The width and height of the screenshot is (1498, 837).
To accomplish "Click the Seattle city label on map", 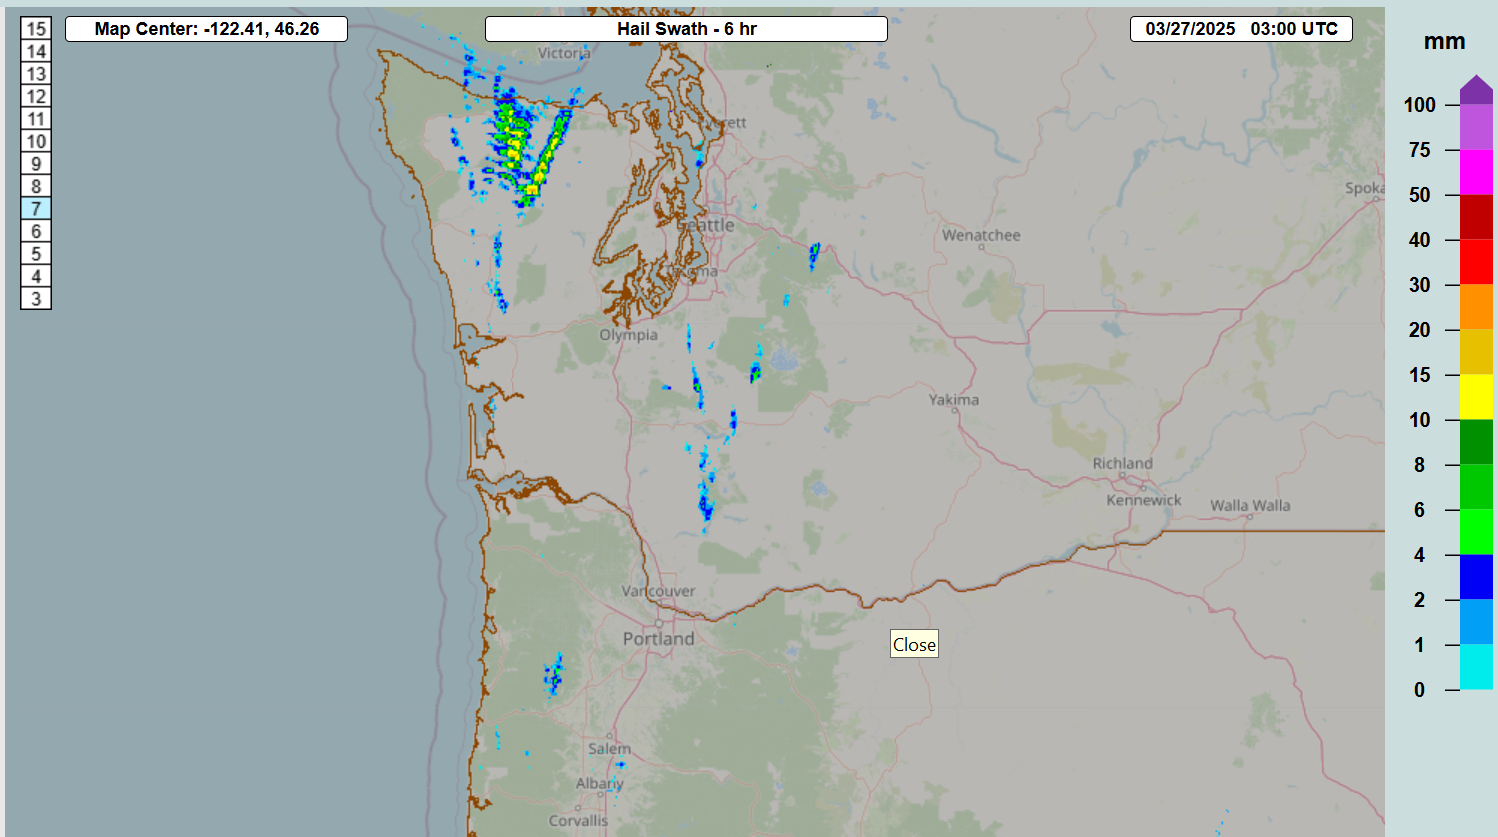I will [x=706, y=225].
